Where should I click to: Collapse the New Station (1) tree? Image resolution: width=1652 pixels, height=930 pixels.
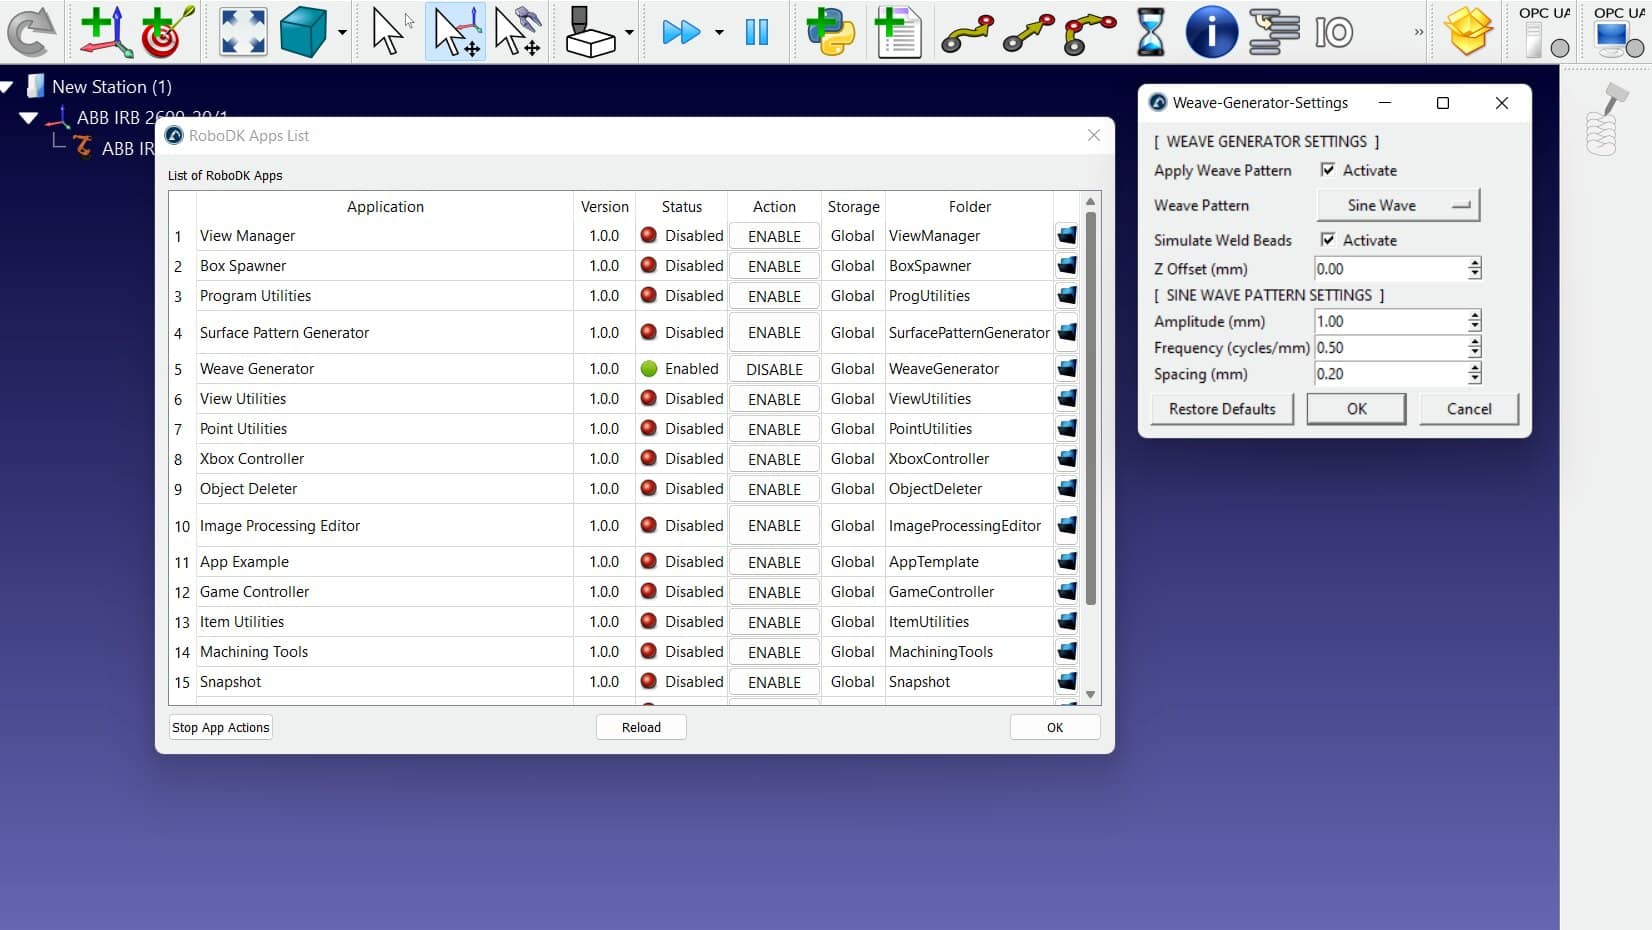tap(8, 87)
